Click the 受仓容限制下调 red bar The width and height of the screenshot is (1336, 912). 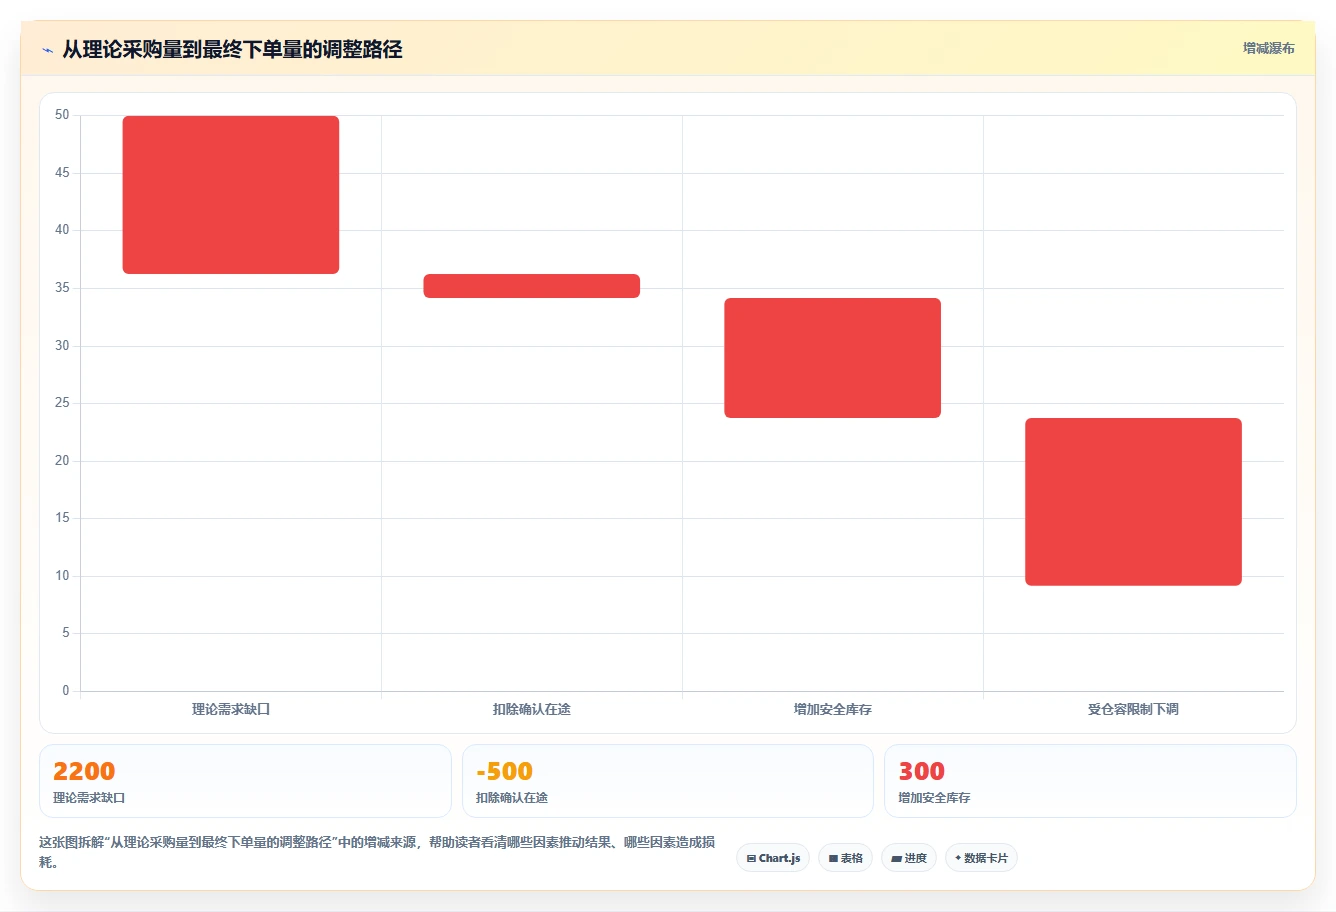pyautogui.click(x=1133, y=502)
